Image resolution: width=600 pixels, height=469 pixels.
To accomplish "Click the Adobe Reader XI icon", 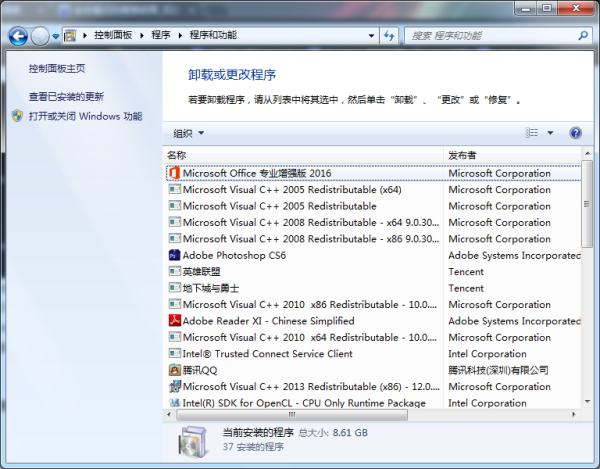I will click(174, 321).
